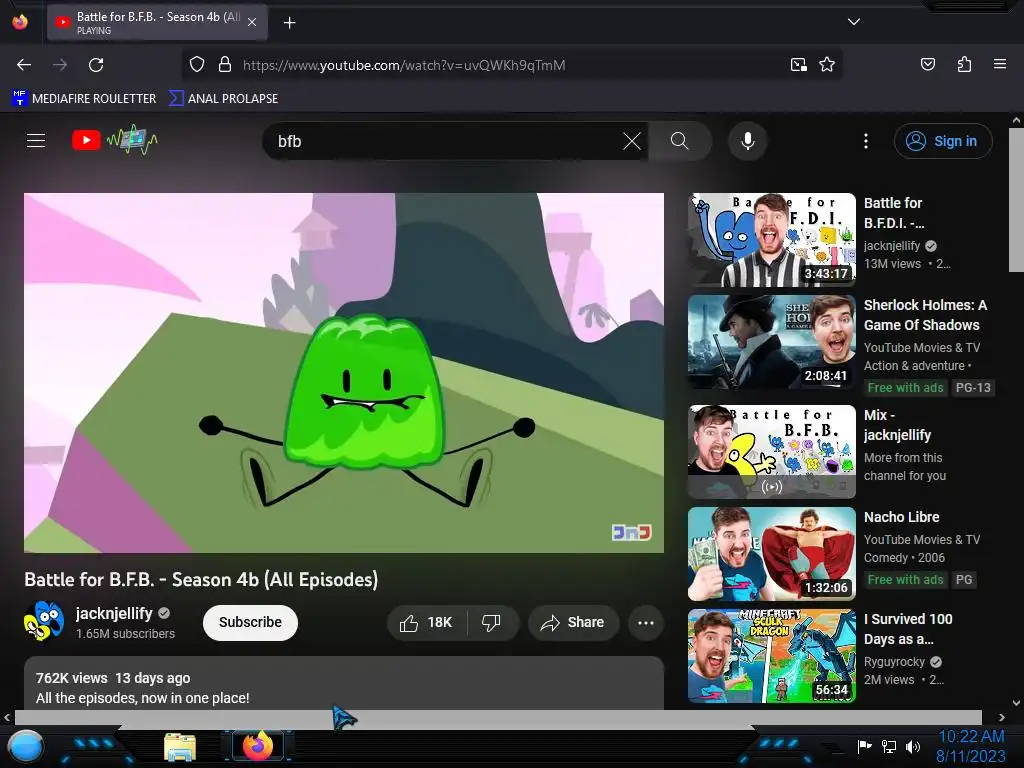This screenshot has width=1024, height=768.
Task: Click the Sign in button
Action: click(x=943, y=141)
